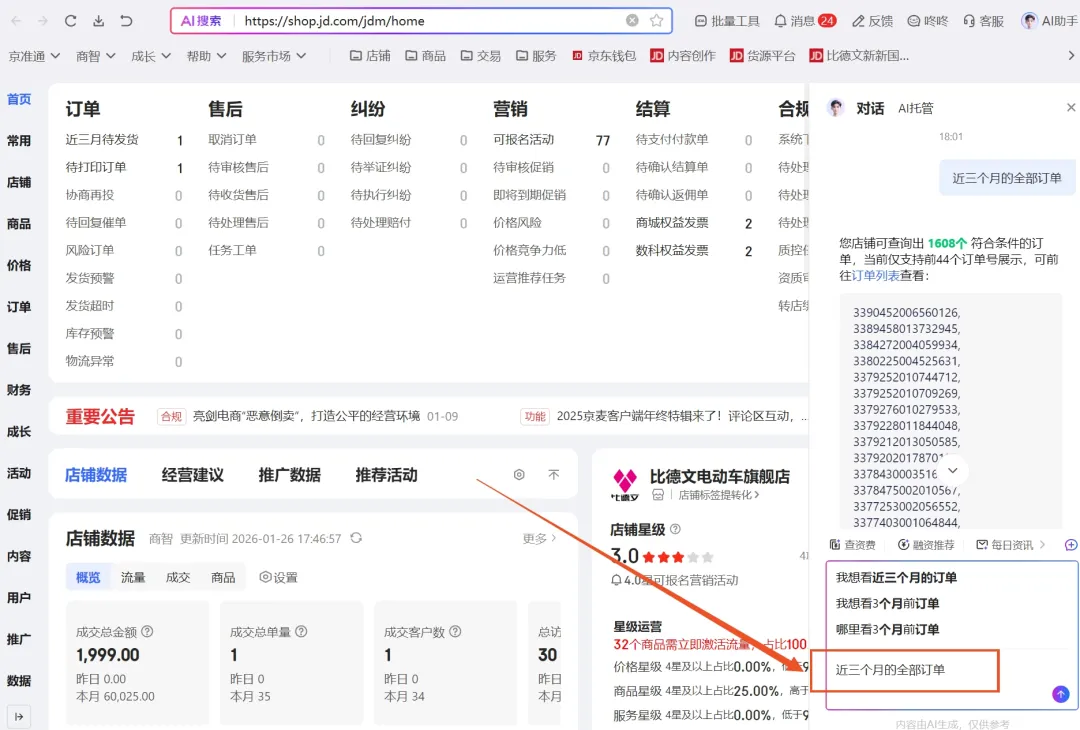
Task: Open the 服务 bookmark folder
Action: [536, 56]
